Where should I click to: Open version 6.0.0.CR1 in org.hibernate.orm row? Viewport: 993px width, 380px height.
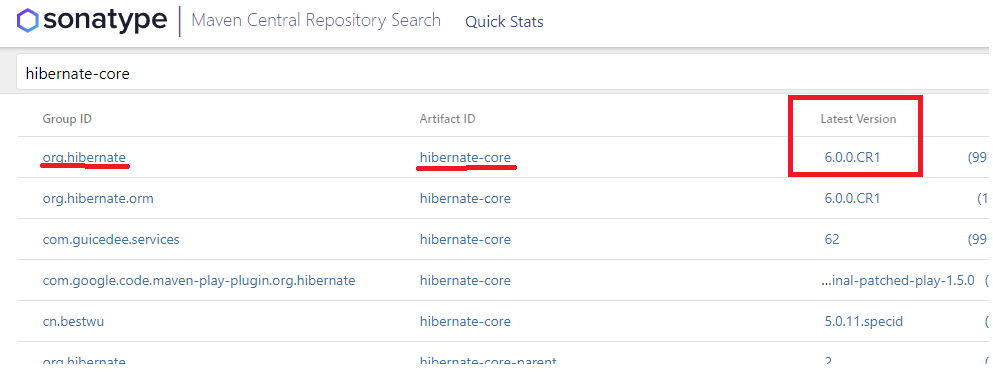pos(852,198)
